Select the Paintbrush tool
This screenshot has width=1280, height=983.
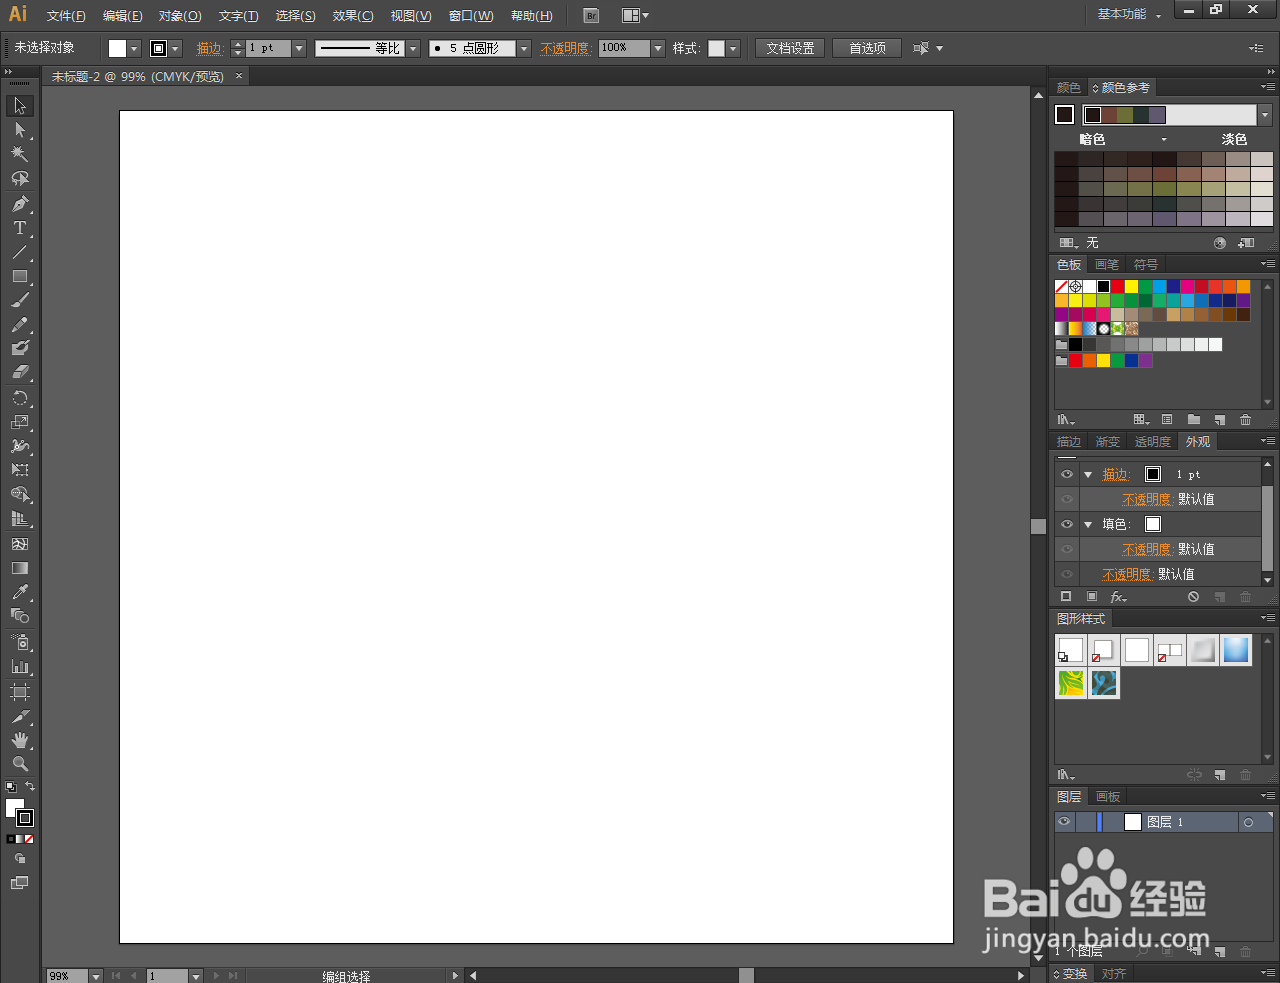click(x=19, y=300)
